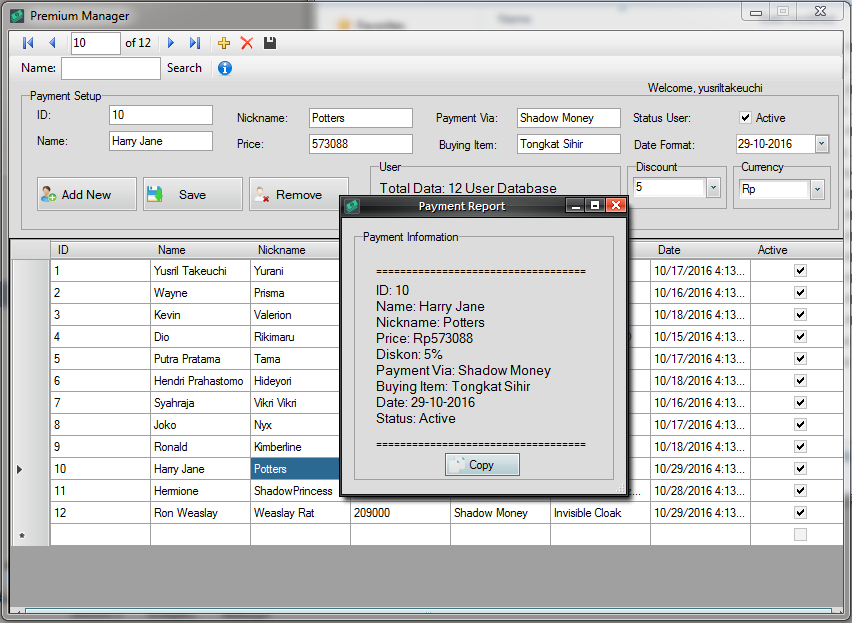
Task: Click the Remove button
Action: [x=298, y=194]
